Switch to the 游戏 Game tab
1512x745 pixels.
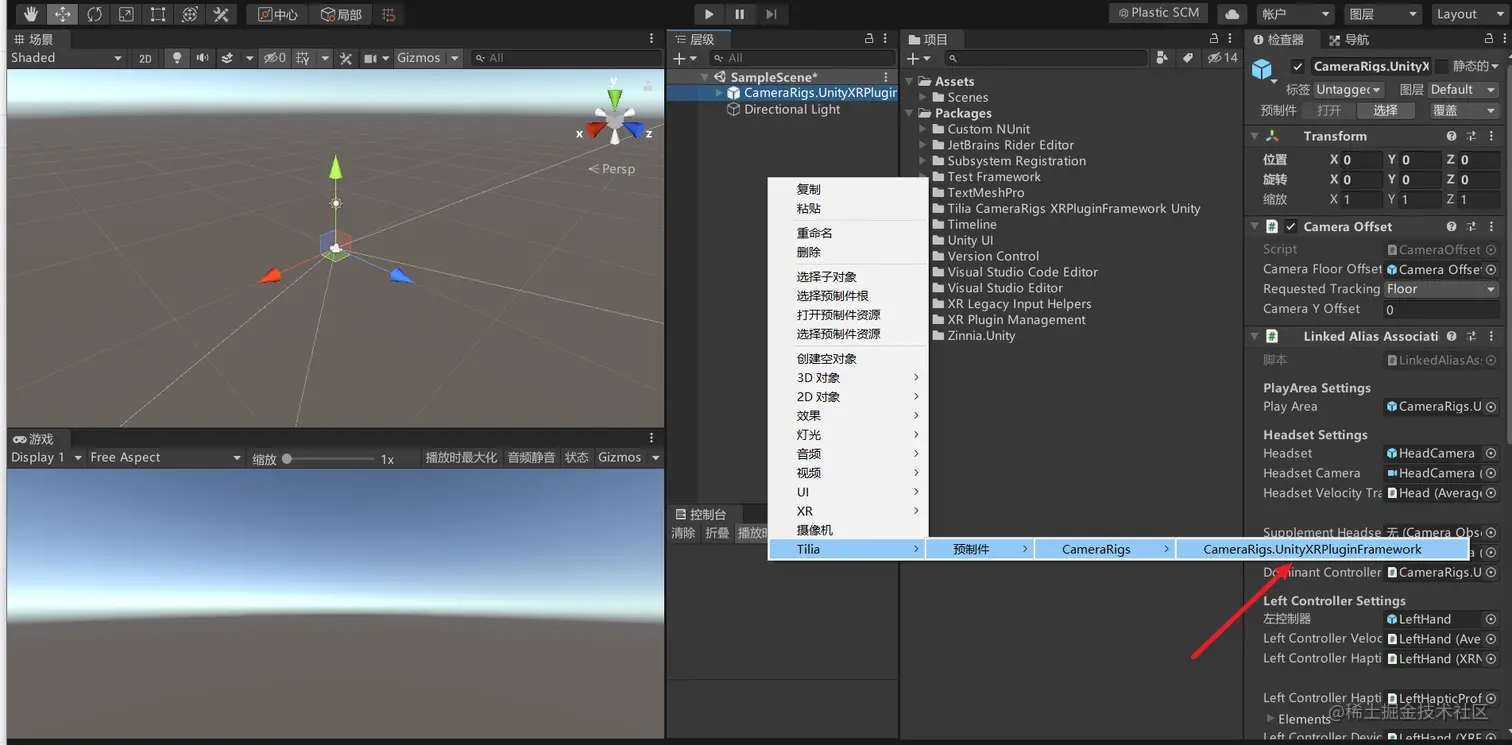pyautogui.click(x=34, y=439)
